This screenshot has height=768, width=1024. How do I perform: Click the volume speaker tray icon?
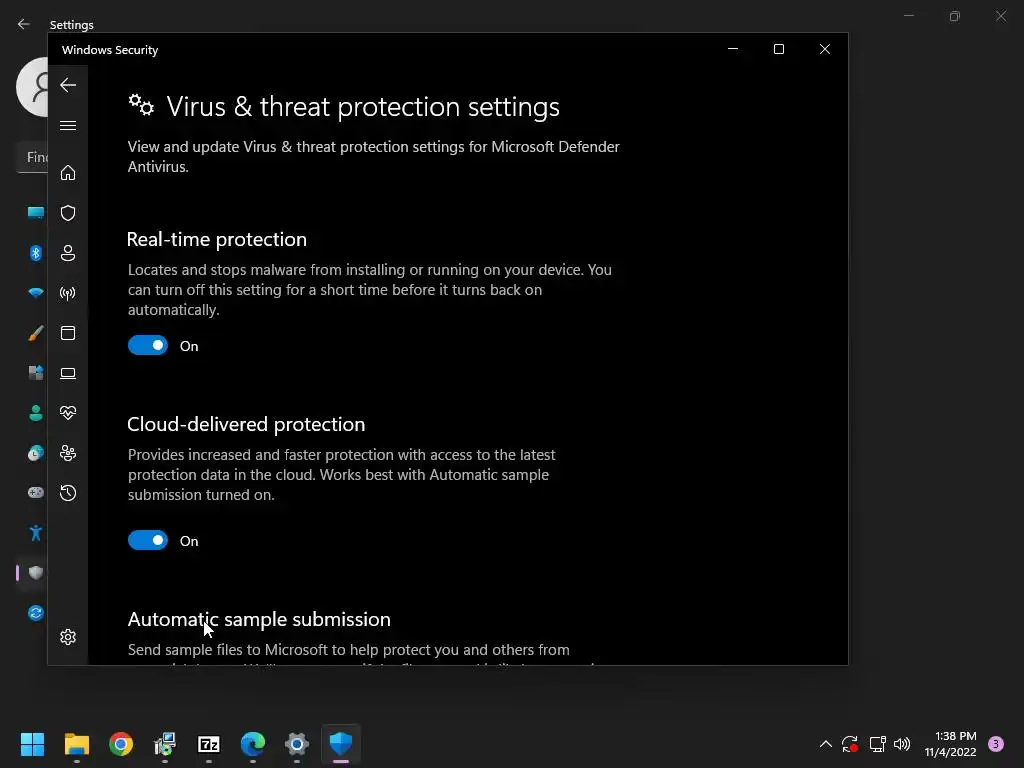(902, 744)
